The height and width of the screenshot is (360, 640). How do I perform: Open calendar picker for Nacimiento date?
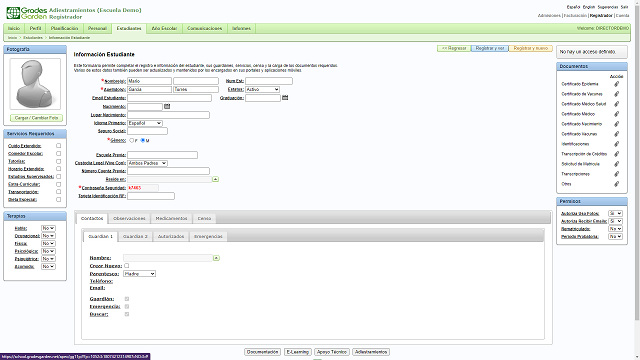pyautogui.click(x=167, y=106)
